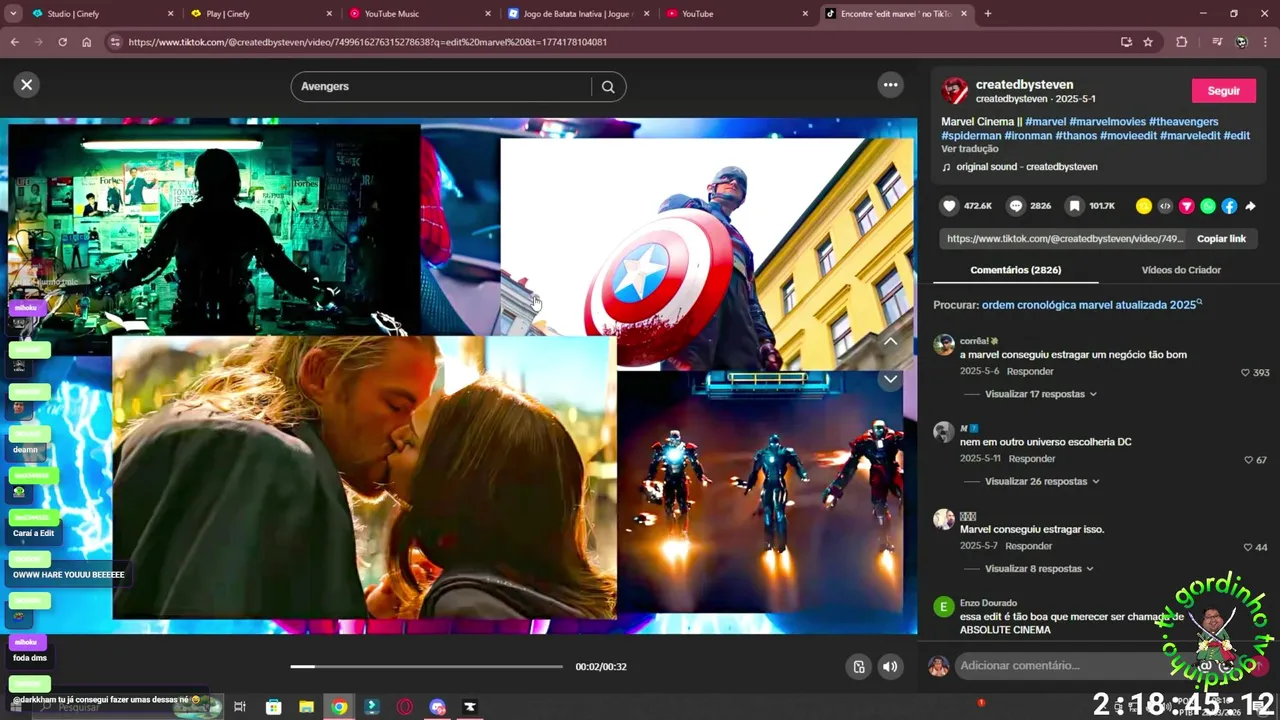Share video to Facebook
This screenshot has width=1280, height=720.
tap(1229, 206)
